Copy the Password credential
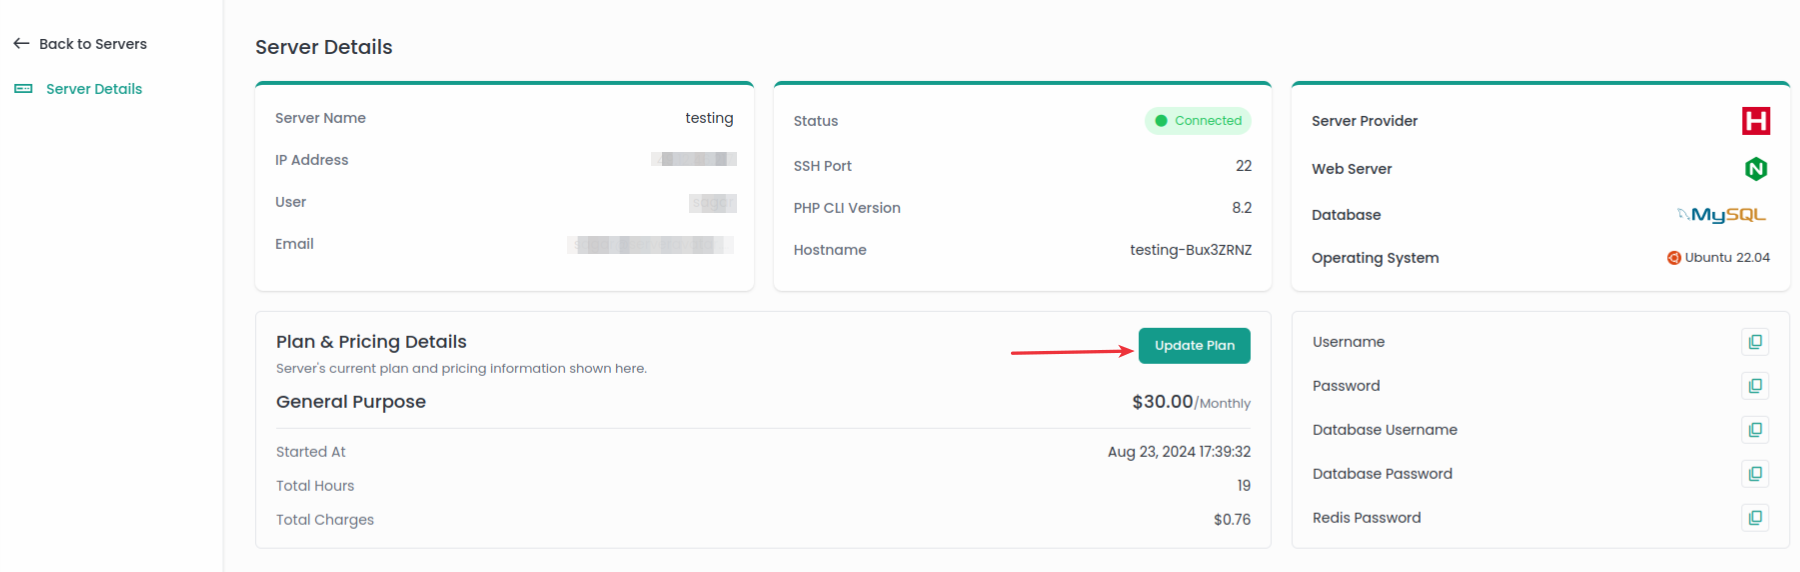 [x=1755, y=386]
